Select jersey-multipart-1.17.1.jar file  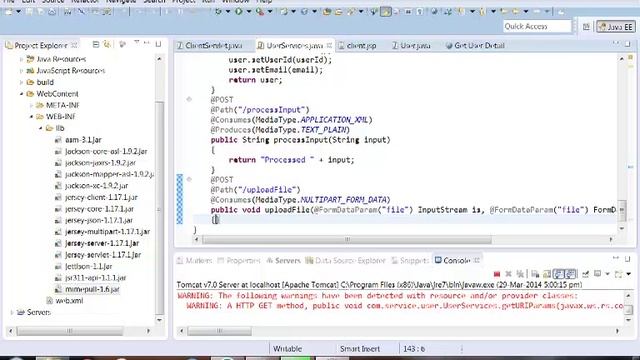click(107, 232)
